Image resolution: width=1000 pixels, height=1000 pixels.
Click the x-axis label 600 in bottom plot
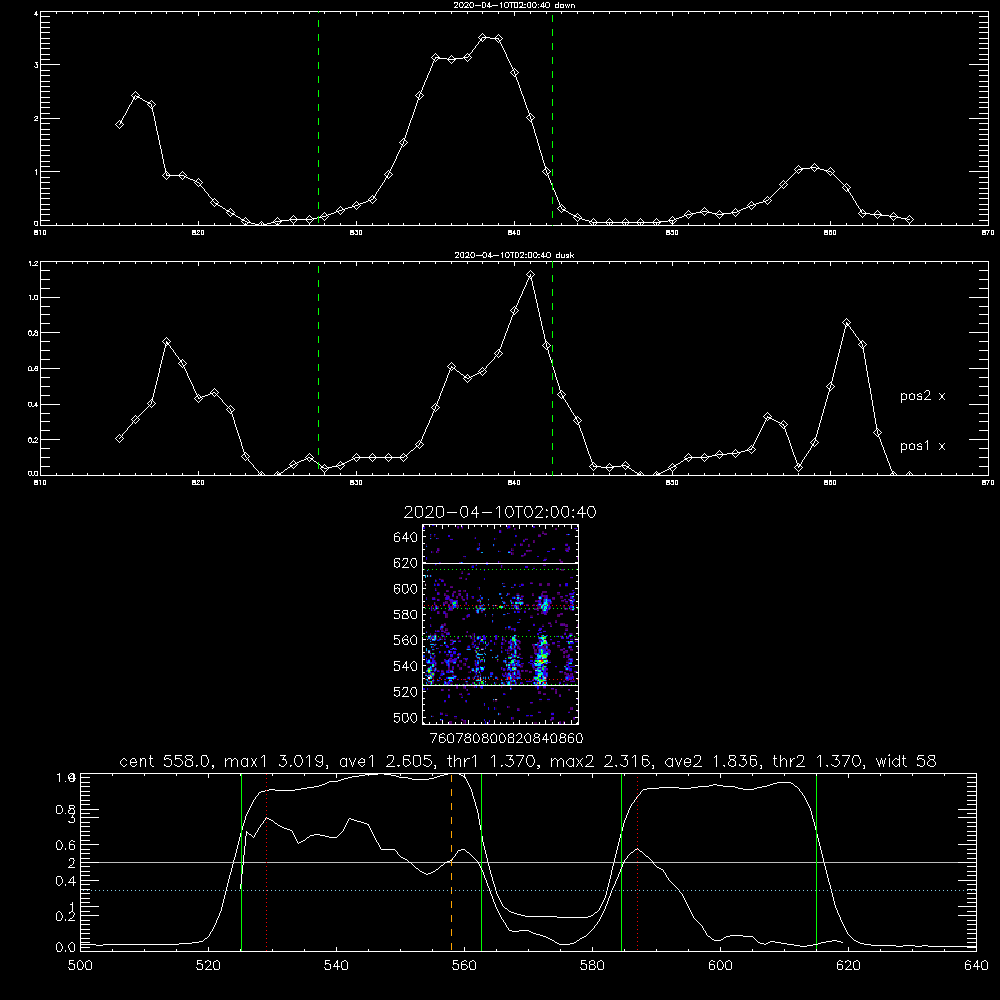tap(720, 965)
